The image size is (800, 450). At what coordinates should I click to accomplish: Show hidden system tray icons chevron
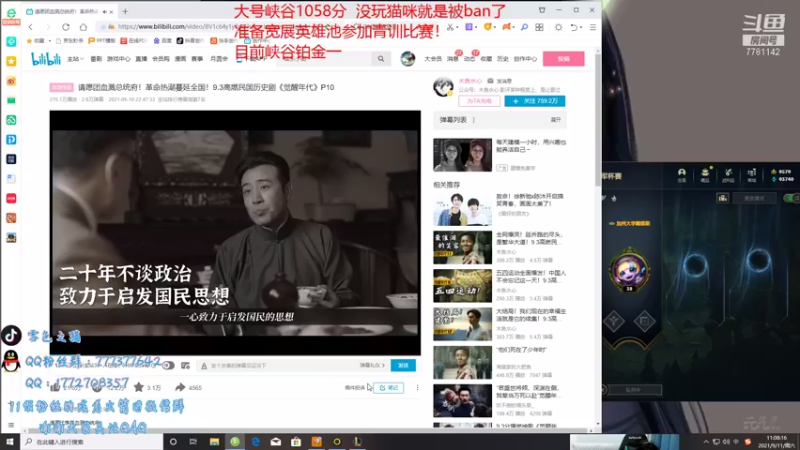pyautogui.click(x=706, y=441)
